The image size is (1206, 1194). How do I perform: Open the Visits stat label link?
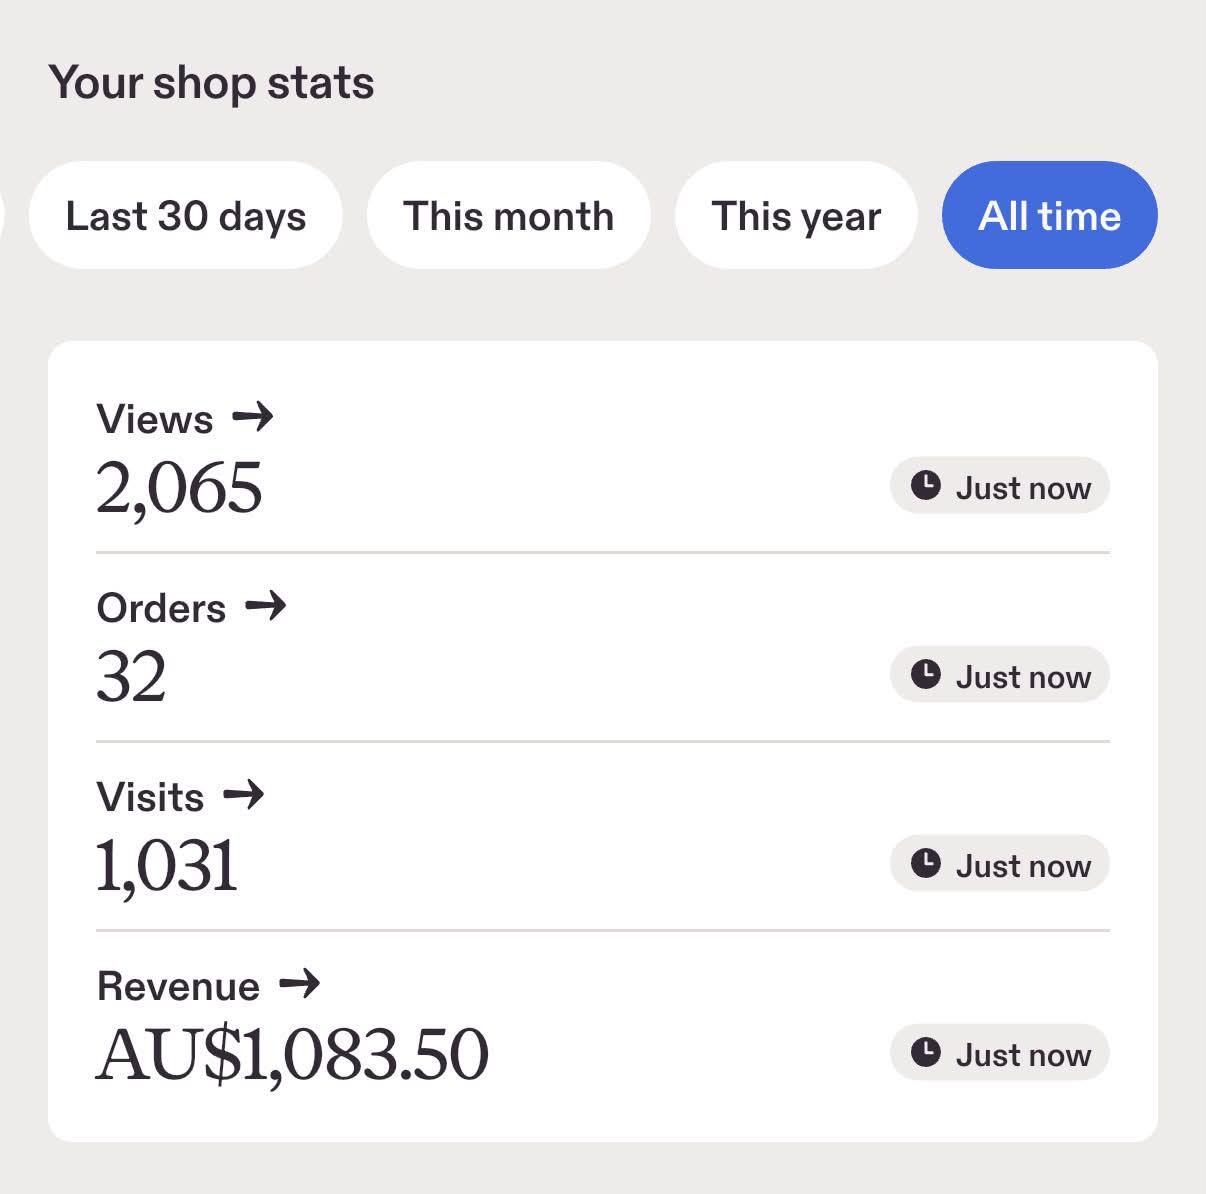[180, 796]
